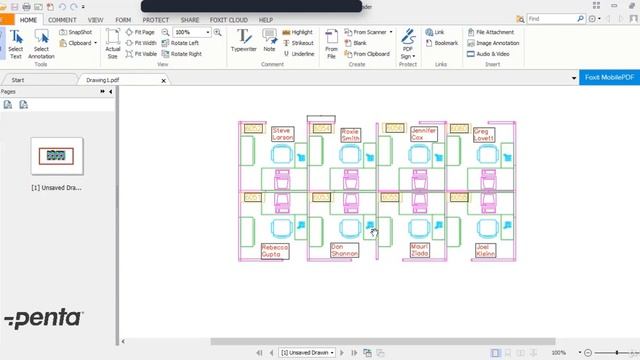Insert Audio & Video
This screenshot has height=360, width=640.
click(488, 54)
